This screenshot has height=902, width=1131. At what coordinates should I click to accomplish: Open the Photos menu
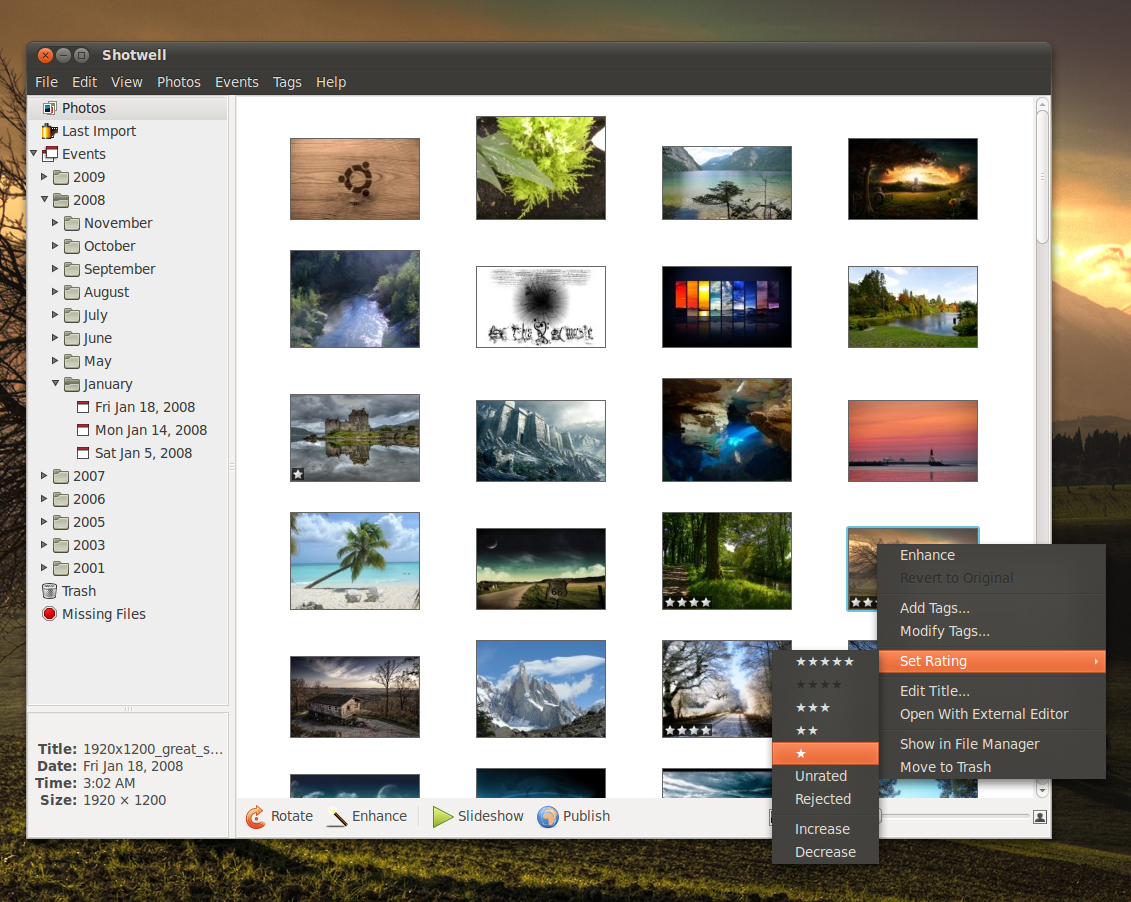pos(179,82)
